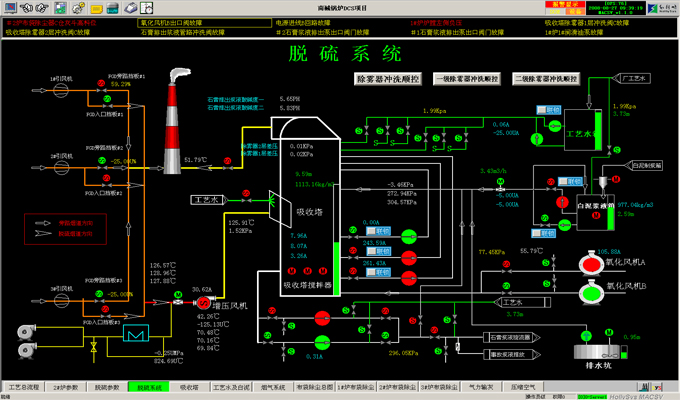Click the 工艺水 tank green level bar

click(x=598, y=130)
